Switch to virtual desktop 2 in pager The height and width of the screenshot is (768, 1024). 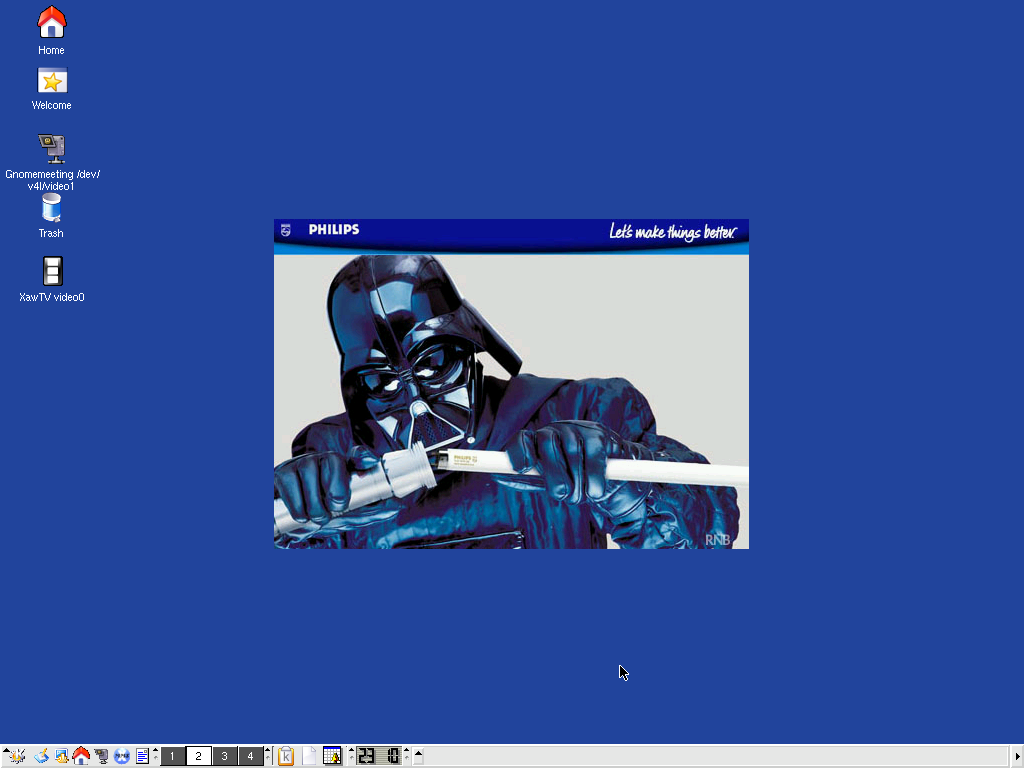click(199, 756)
